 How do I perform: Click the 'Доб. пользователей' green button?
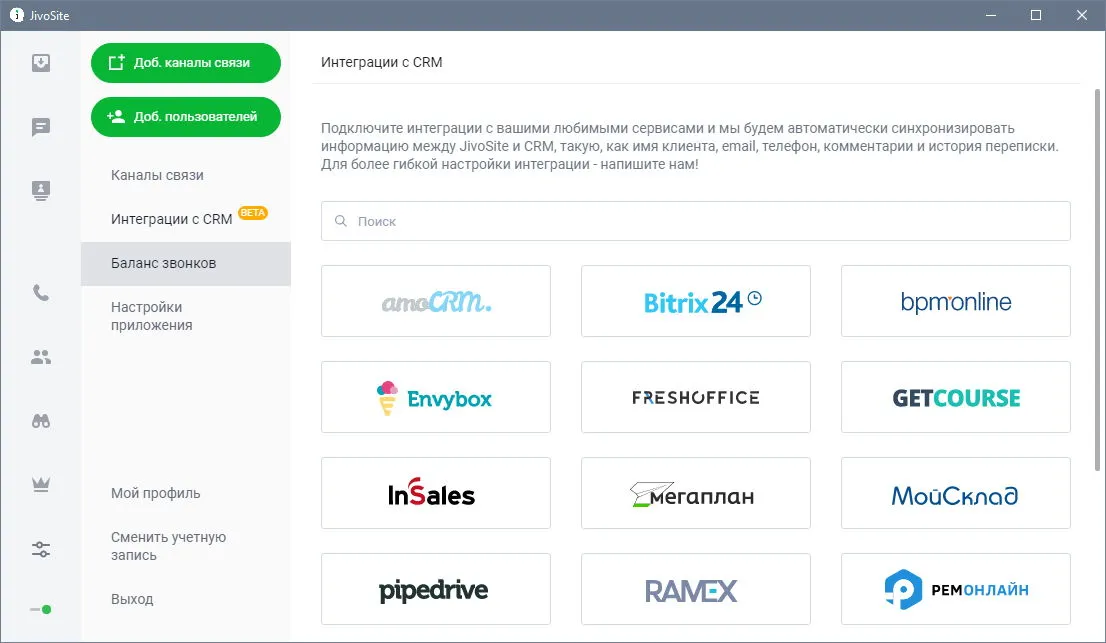click(186, 116)
